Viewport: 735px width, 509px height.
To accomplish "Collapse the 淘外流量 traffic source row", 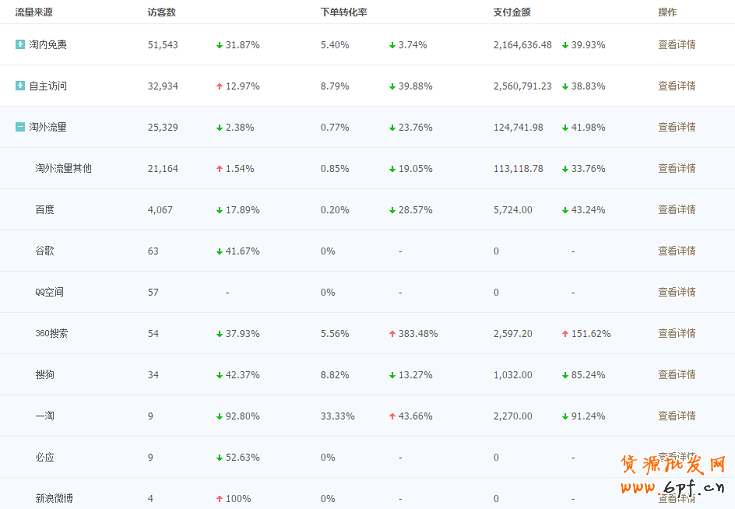I will tap(20, 127).
